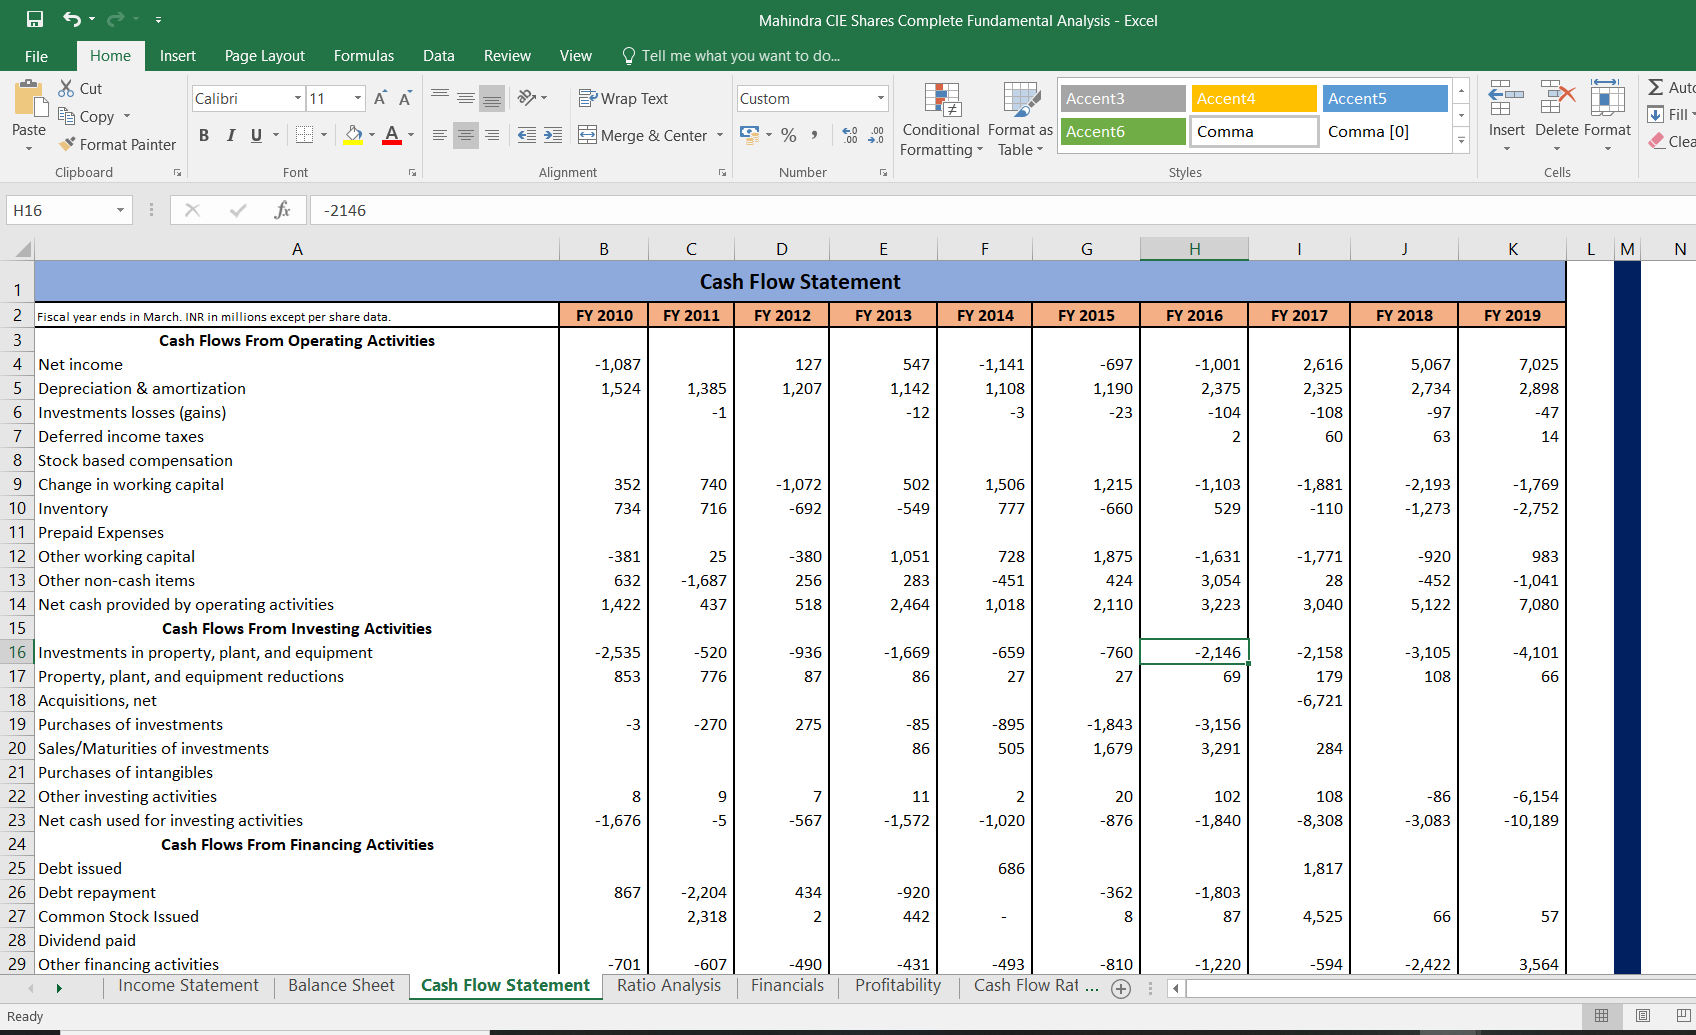Click the Select All corner triangle
The height and width of the screenshot is (1035, 1696).
[x=23, y=249]
